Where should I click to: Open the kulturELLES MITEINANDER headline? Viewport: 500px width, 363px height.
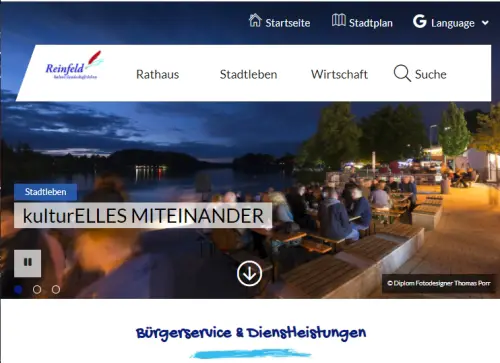(x=143, y=216)
